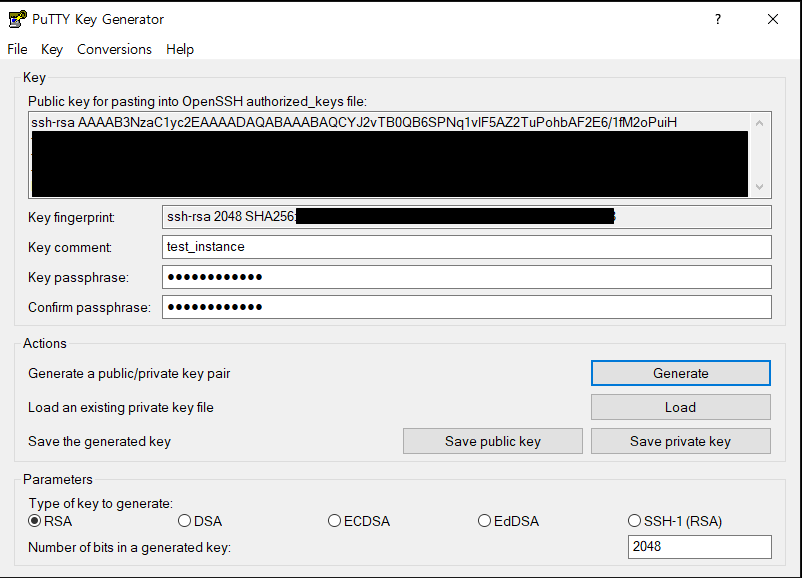
Task: Open the Key menu
Action: coord(52,49)
